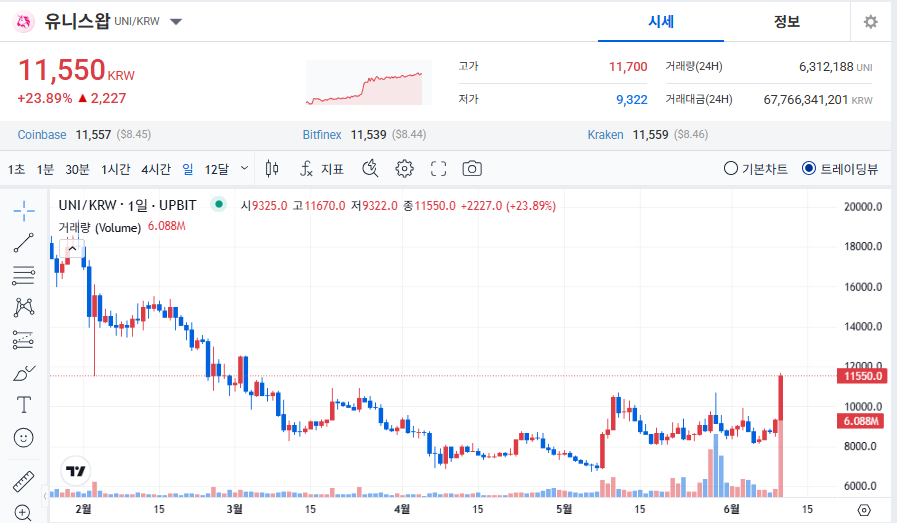Open the chart settings gear

[404, 169]
